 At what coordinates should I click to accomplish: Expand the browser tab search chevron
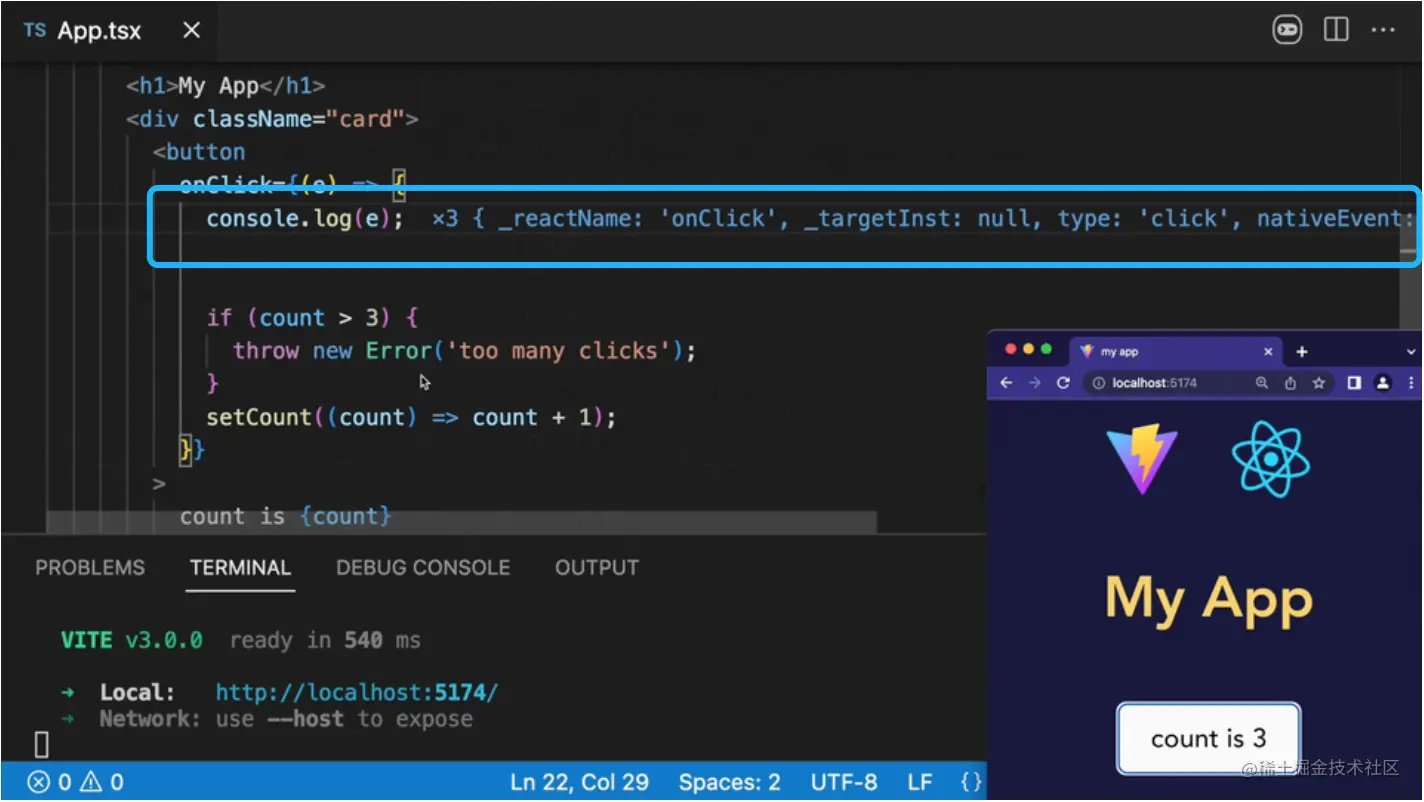click(x=1411, y=352)
